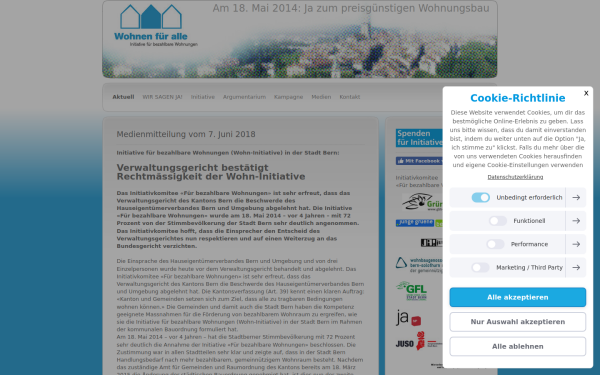Open the Medien menu item

point(321,97)
